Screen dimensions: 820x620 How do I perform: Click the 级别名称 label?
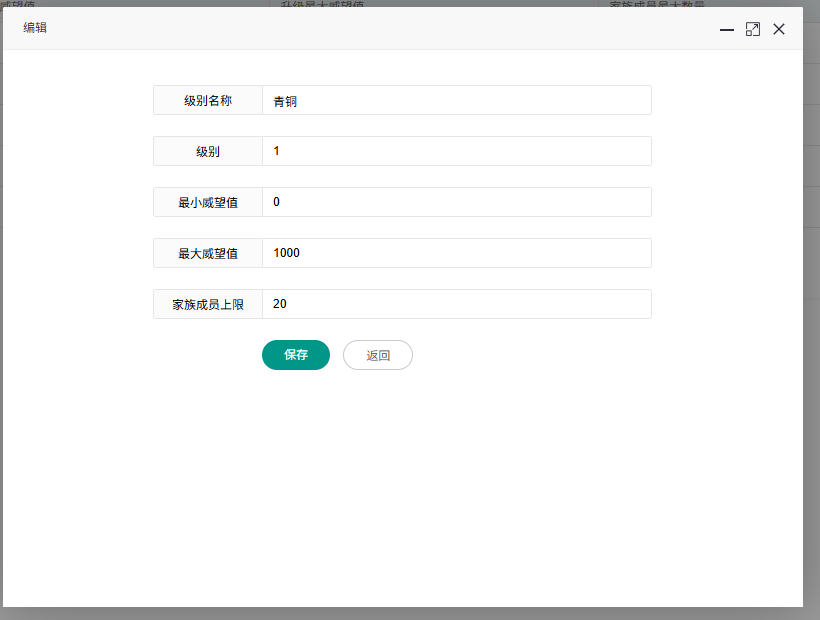click(208, 101)
